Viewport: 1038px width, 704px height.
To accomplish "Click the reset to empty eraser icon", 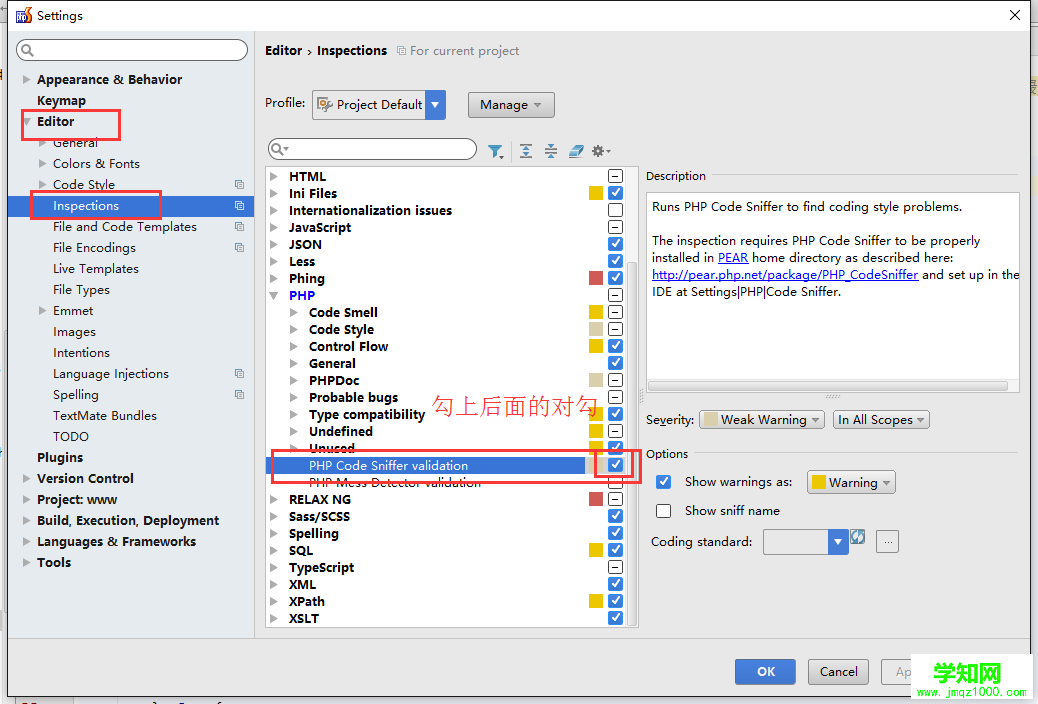I will click(x=576, y=151).
